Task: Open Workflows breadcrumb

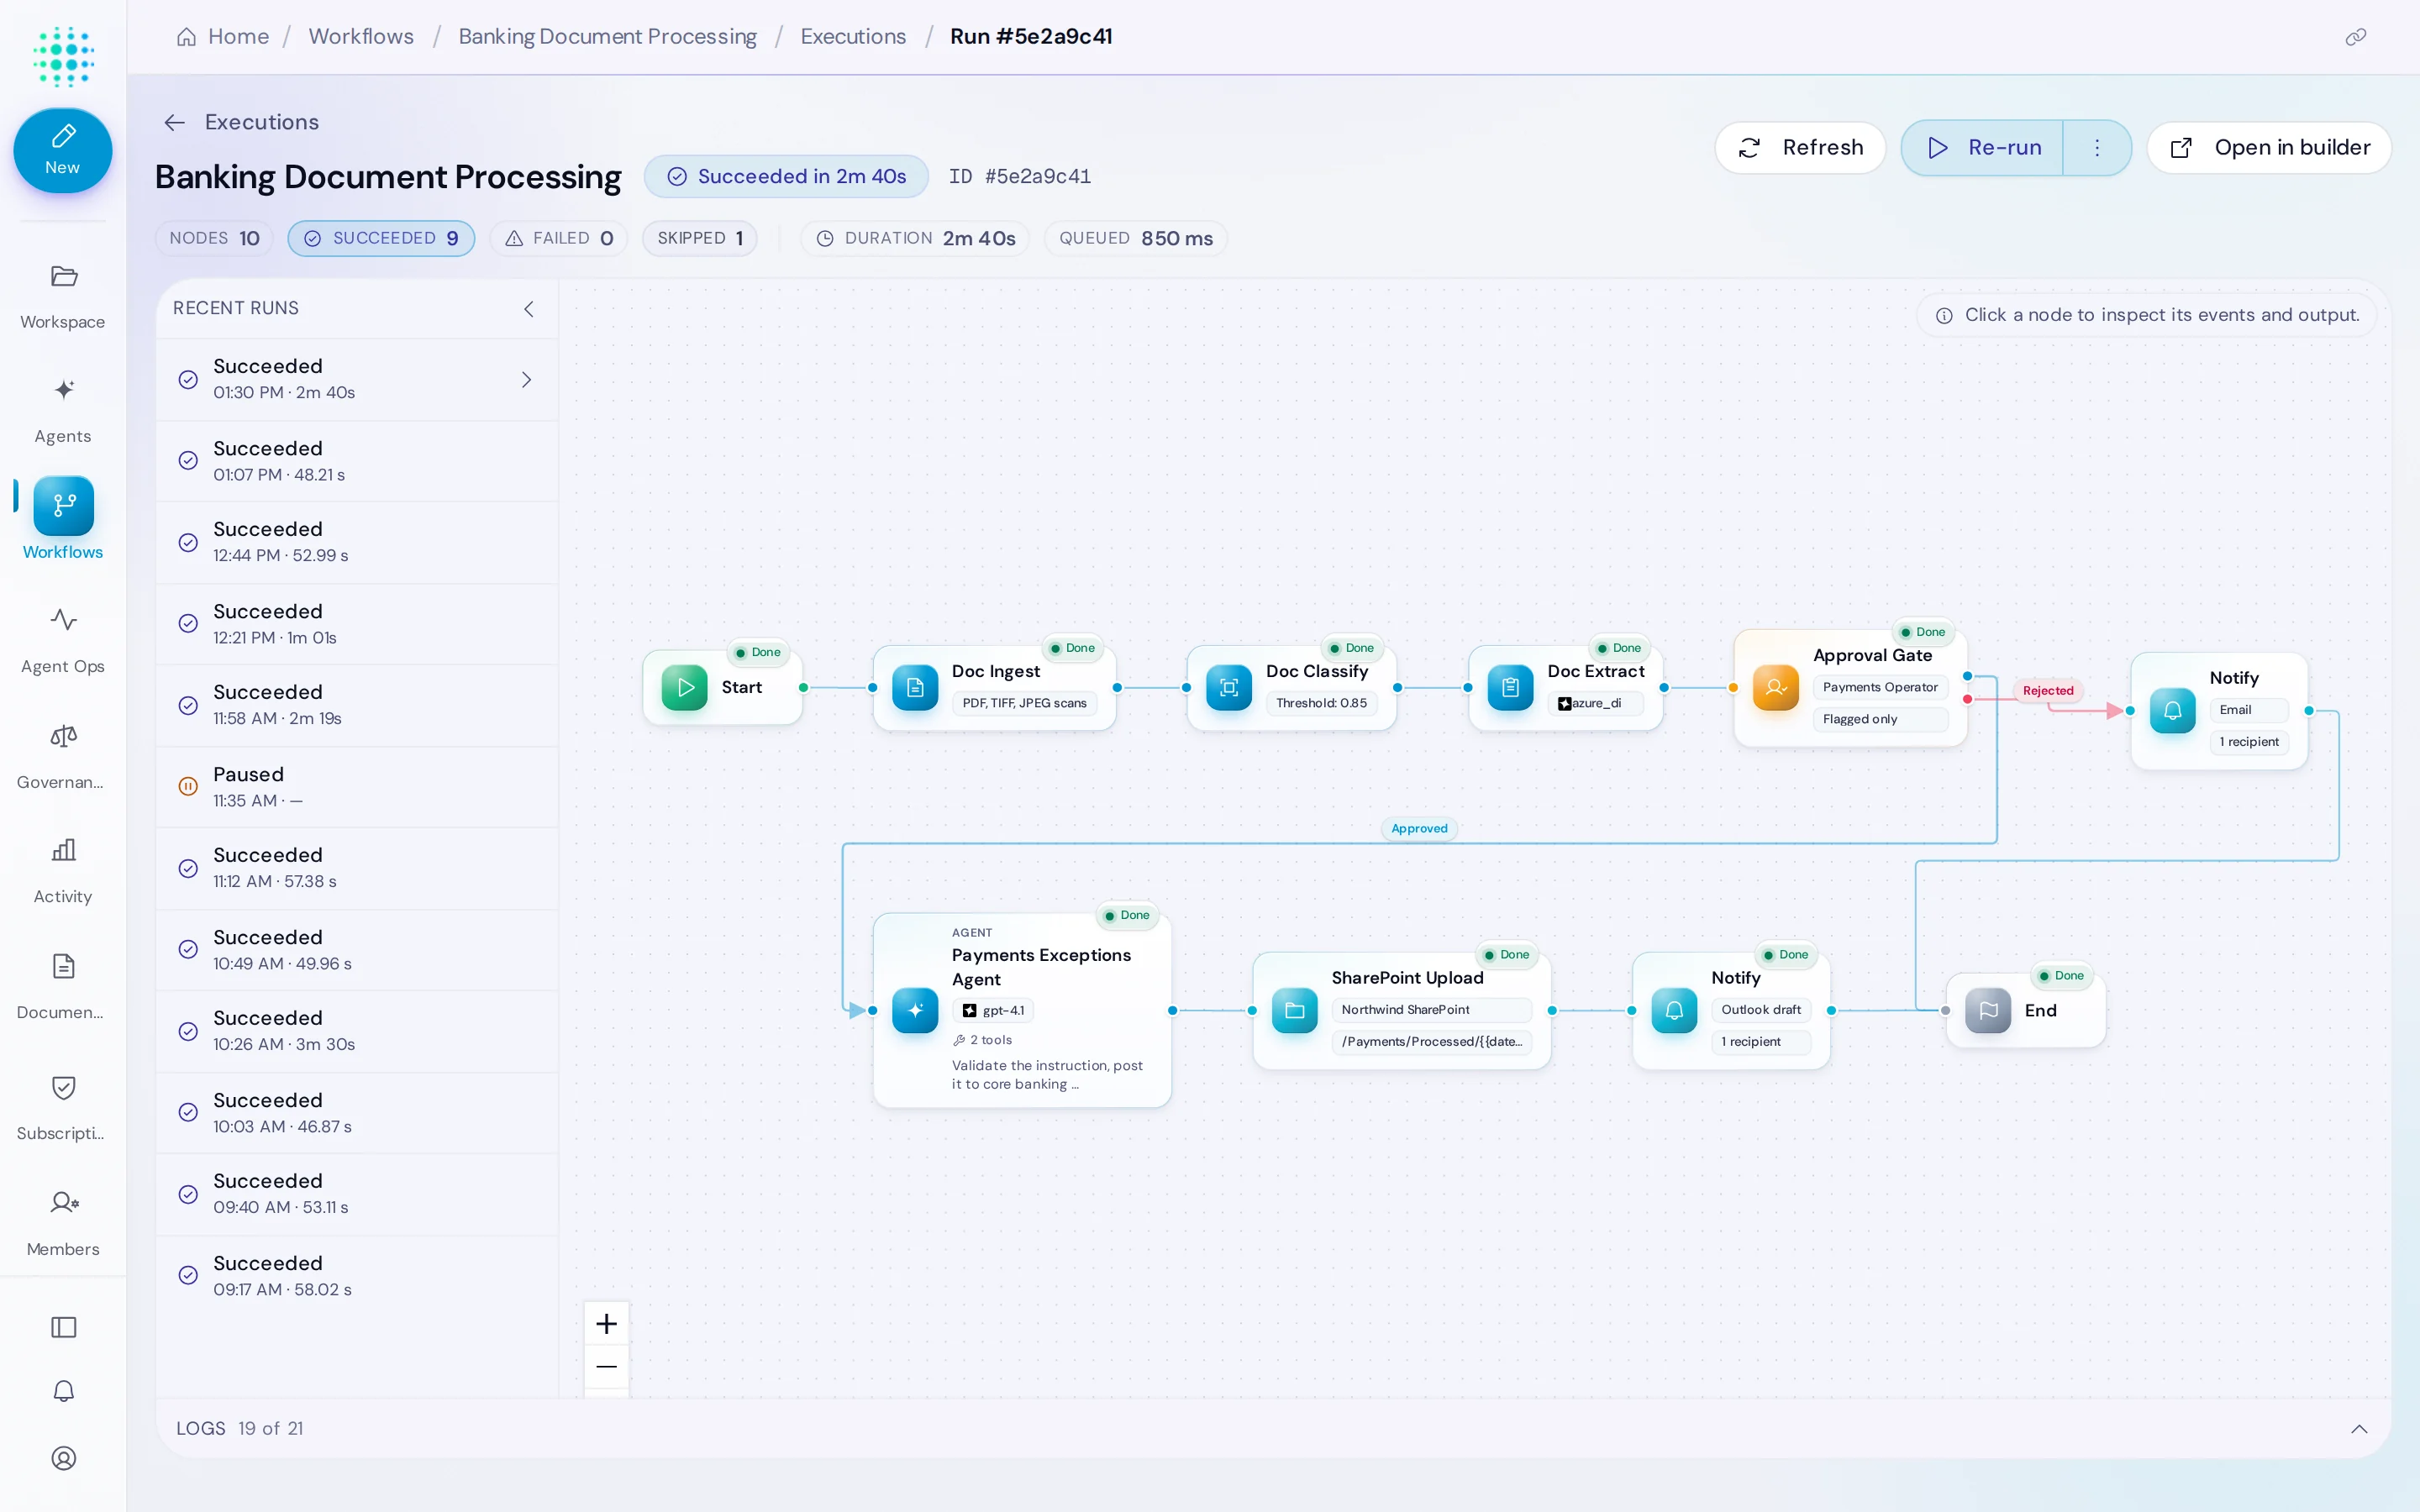Action: click(x=361, y=37)
